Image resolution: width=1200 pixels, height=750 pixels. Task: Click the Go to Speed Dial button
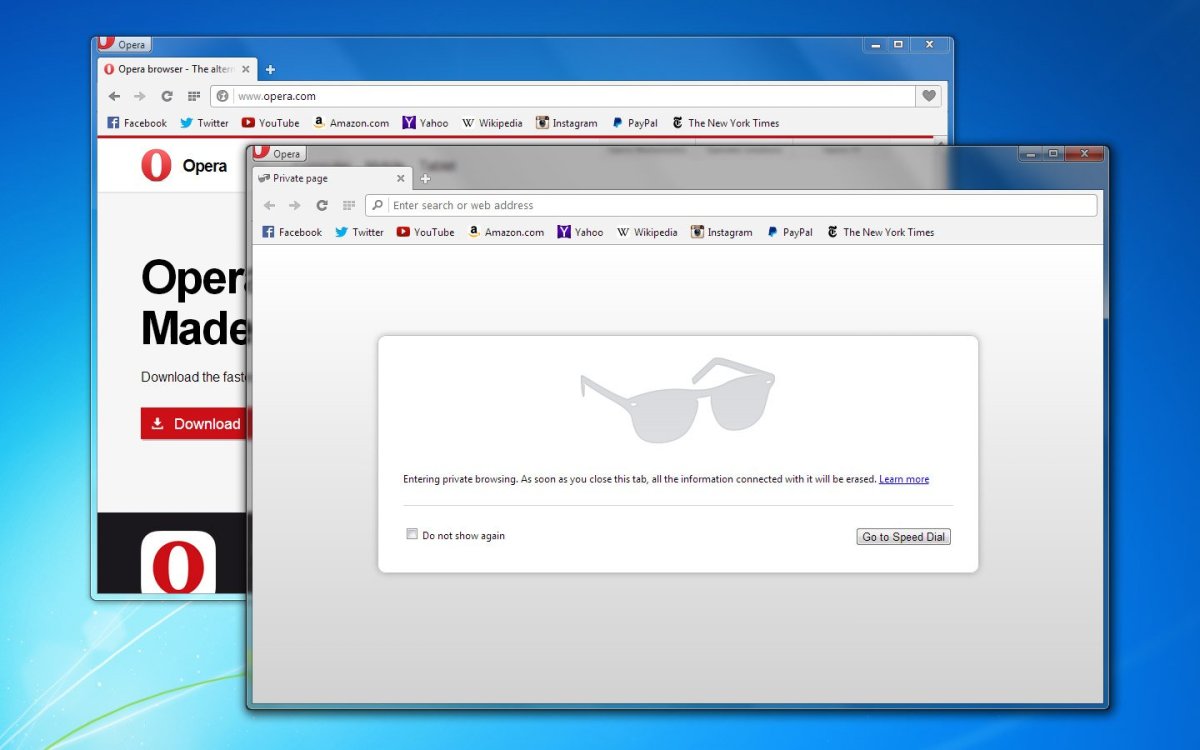903,537
